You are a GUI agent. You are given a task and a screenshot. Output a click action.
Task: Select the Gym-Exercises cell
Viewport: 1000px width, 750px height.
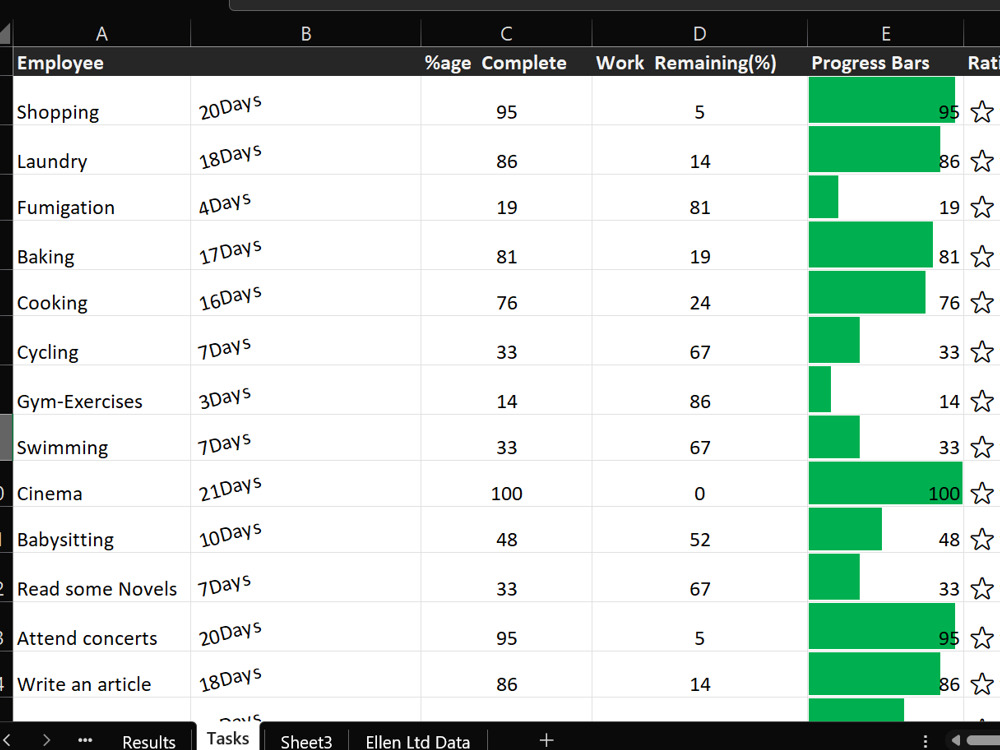tap(101, 390)
